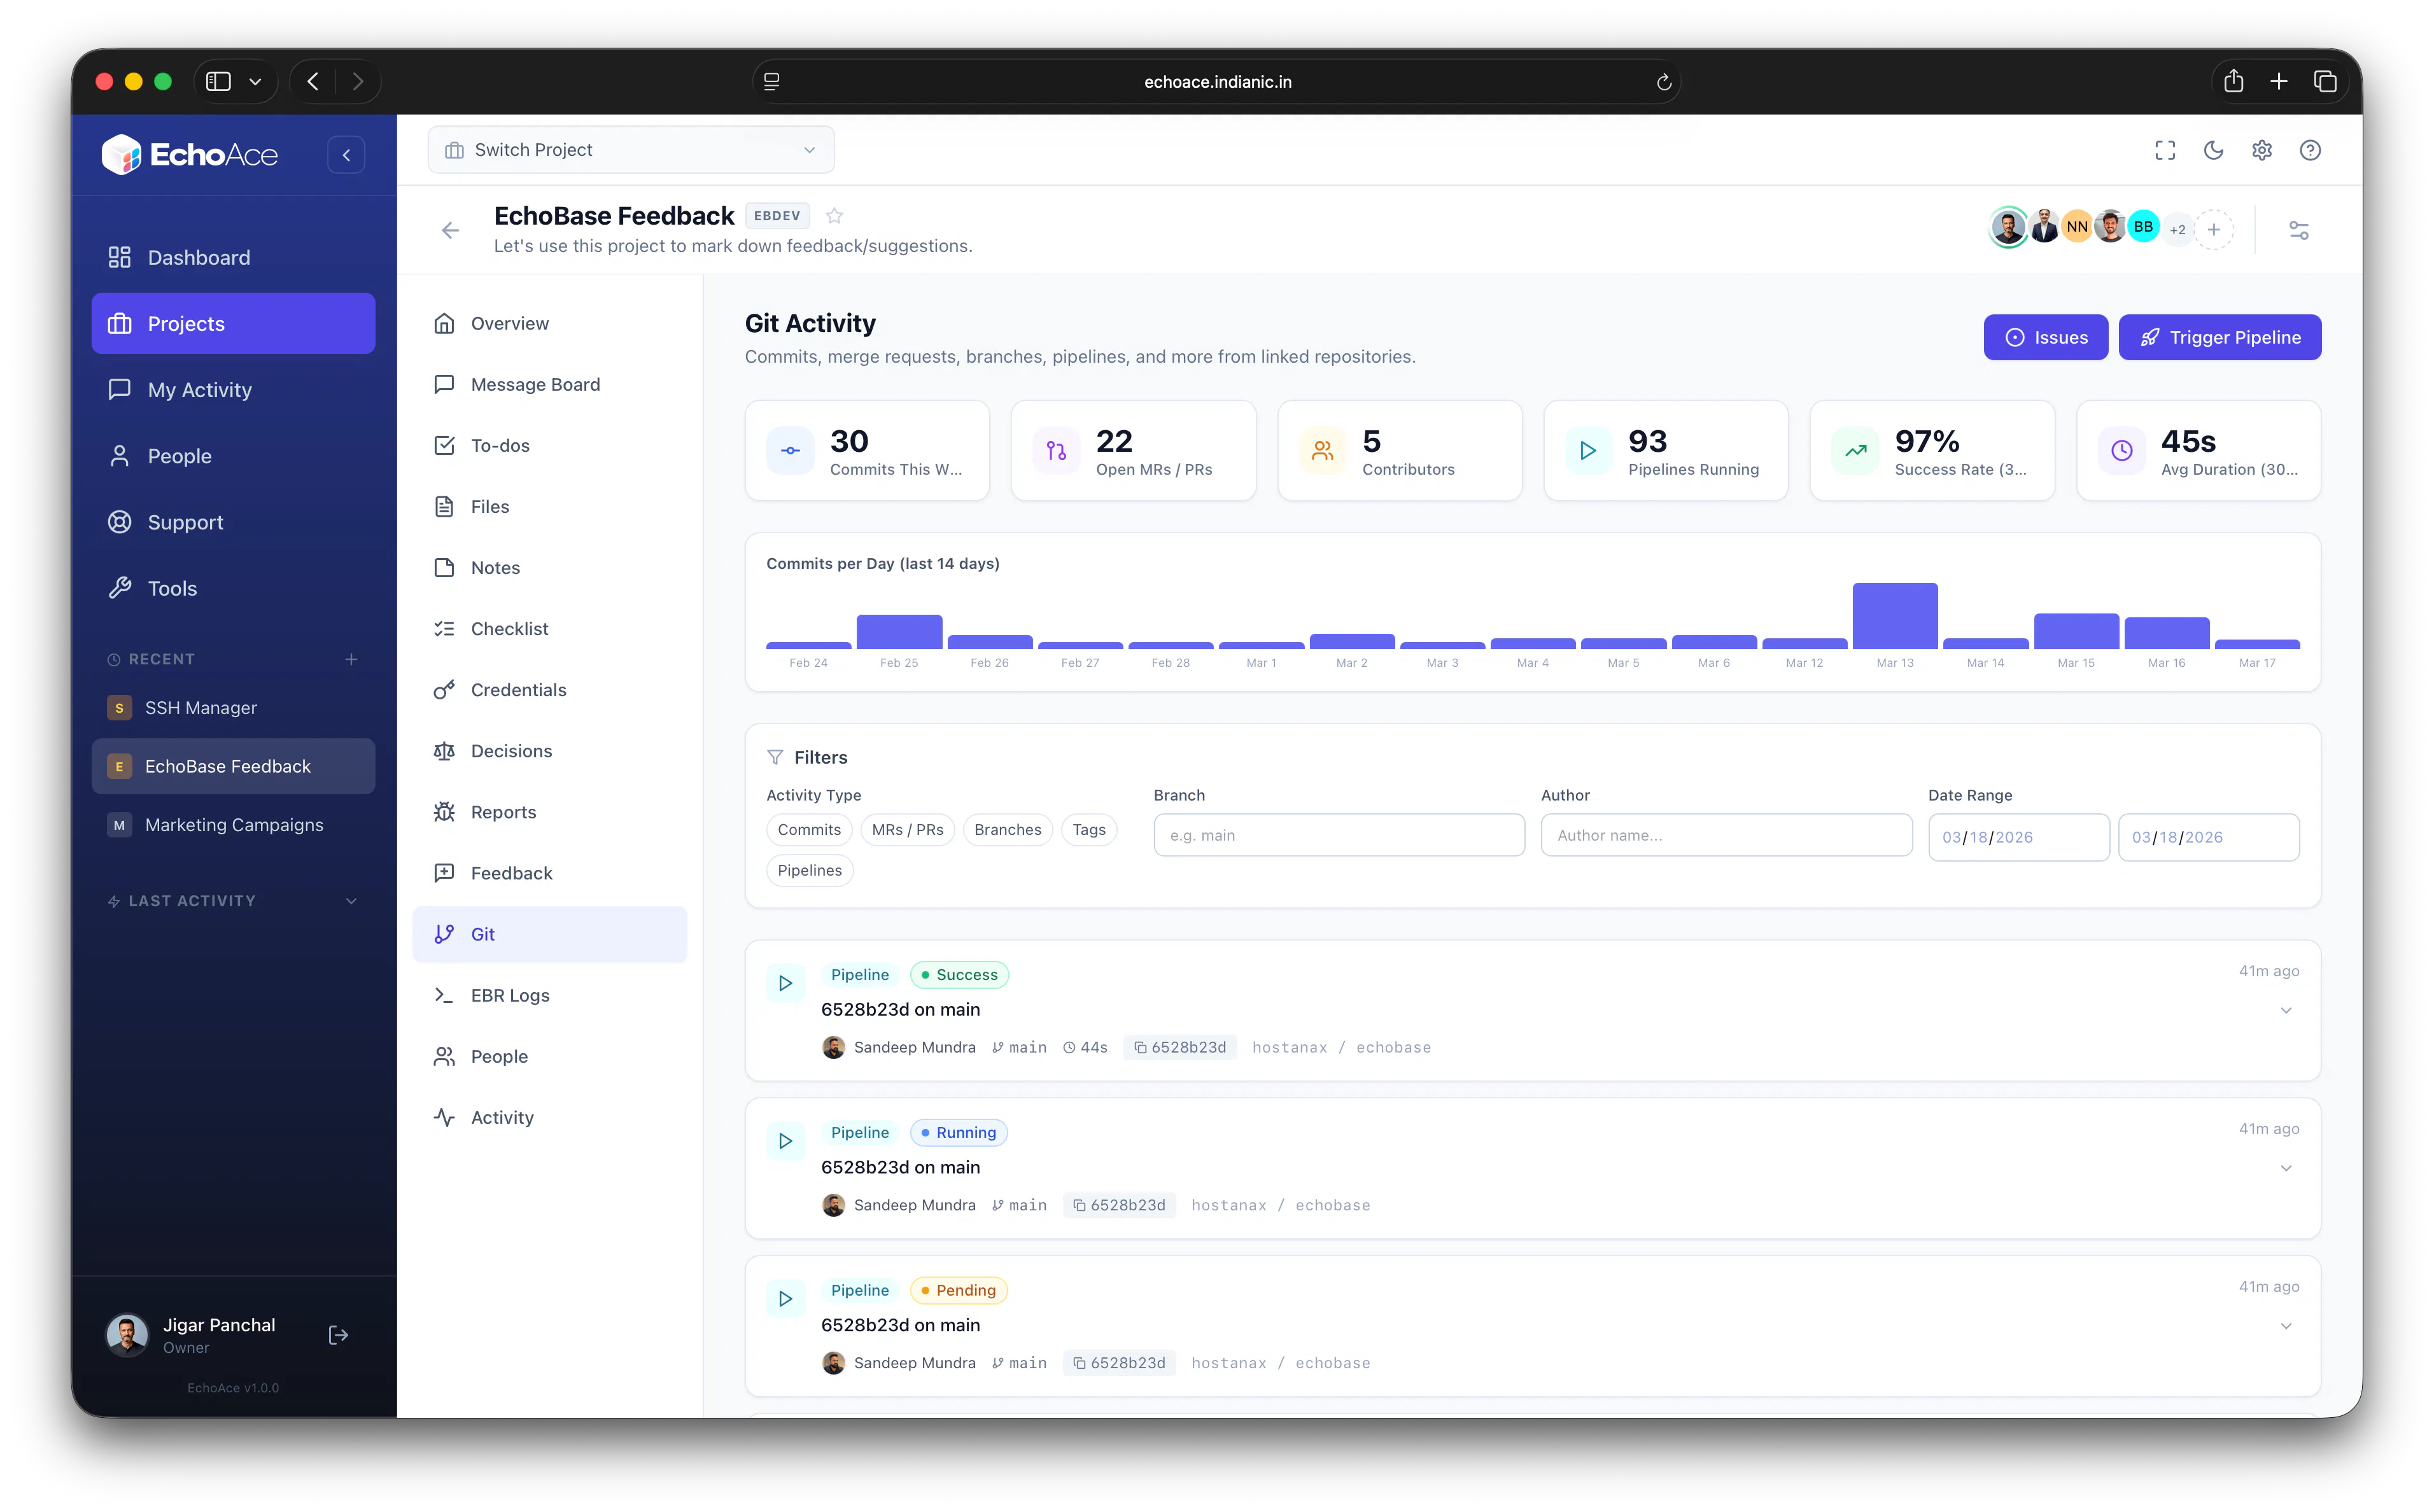Star the EchoBase Feedback project
Screen dimensions: 2434x1512
tap(834, 215)
